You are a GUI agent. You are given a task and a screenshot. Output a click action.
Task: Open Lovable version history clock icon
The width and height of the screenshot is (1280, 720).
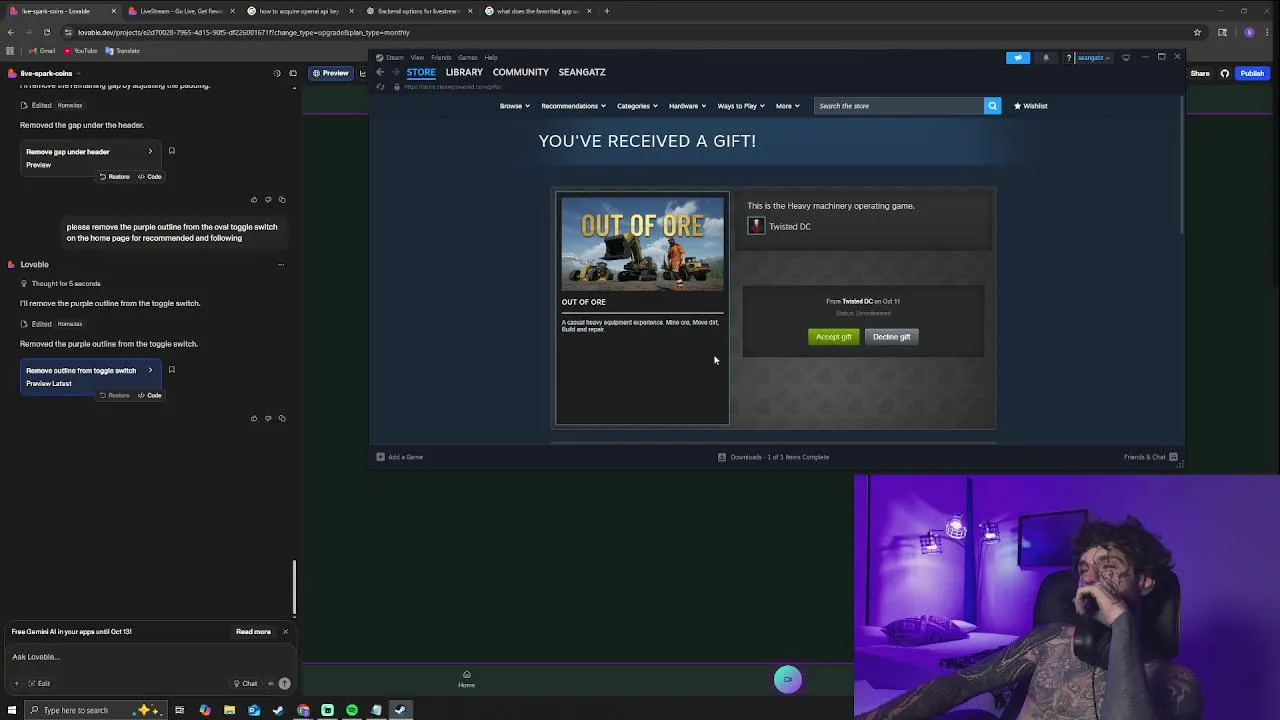(277, 73)
